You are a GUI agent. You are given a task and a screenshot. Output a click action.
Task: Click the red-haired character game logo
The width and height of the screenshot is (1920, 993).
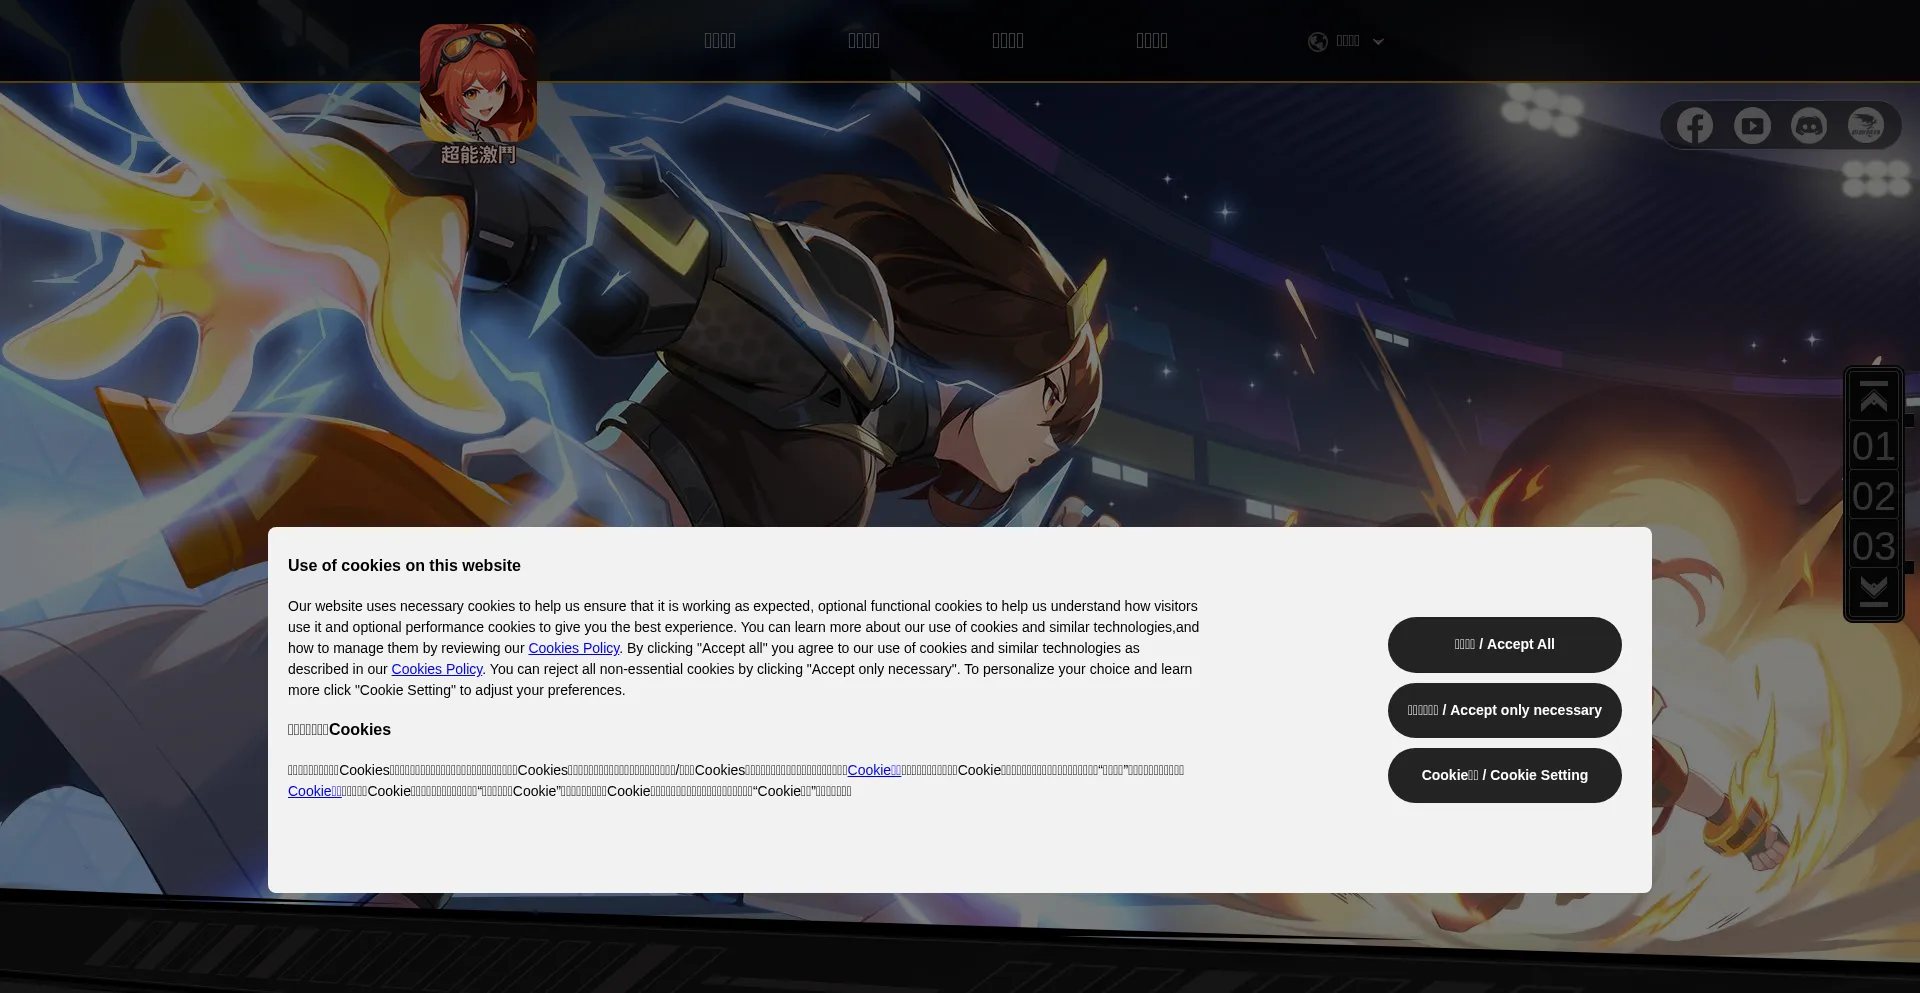pyautogui.click(x=478, y=85)
